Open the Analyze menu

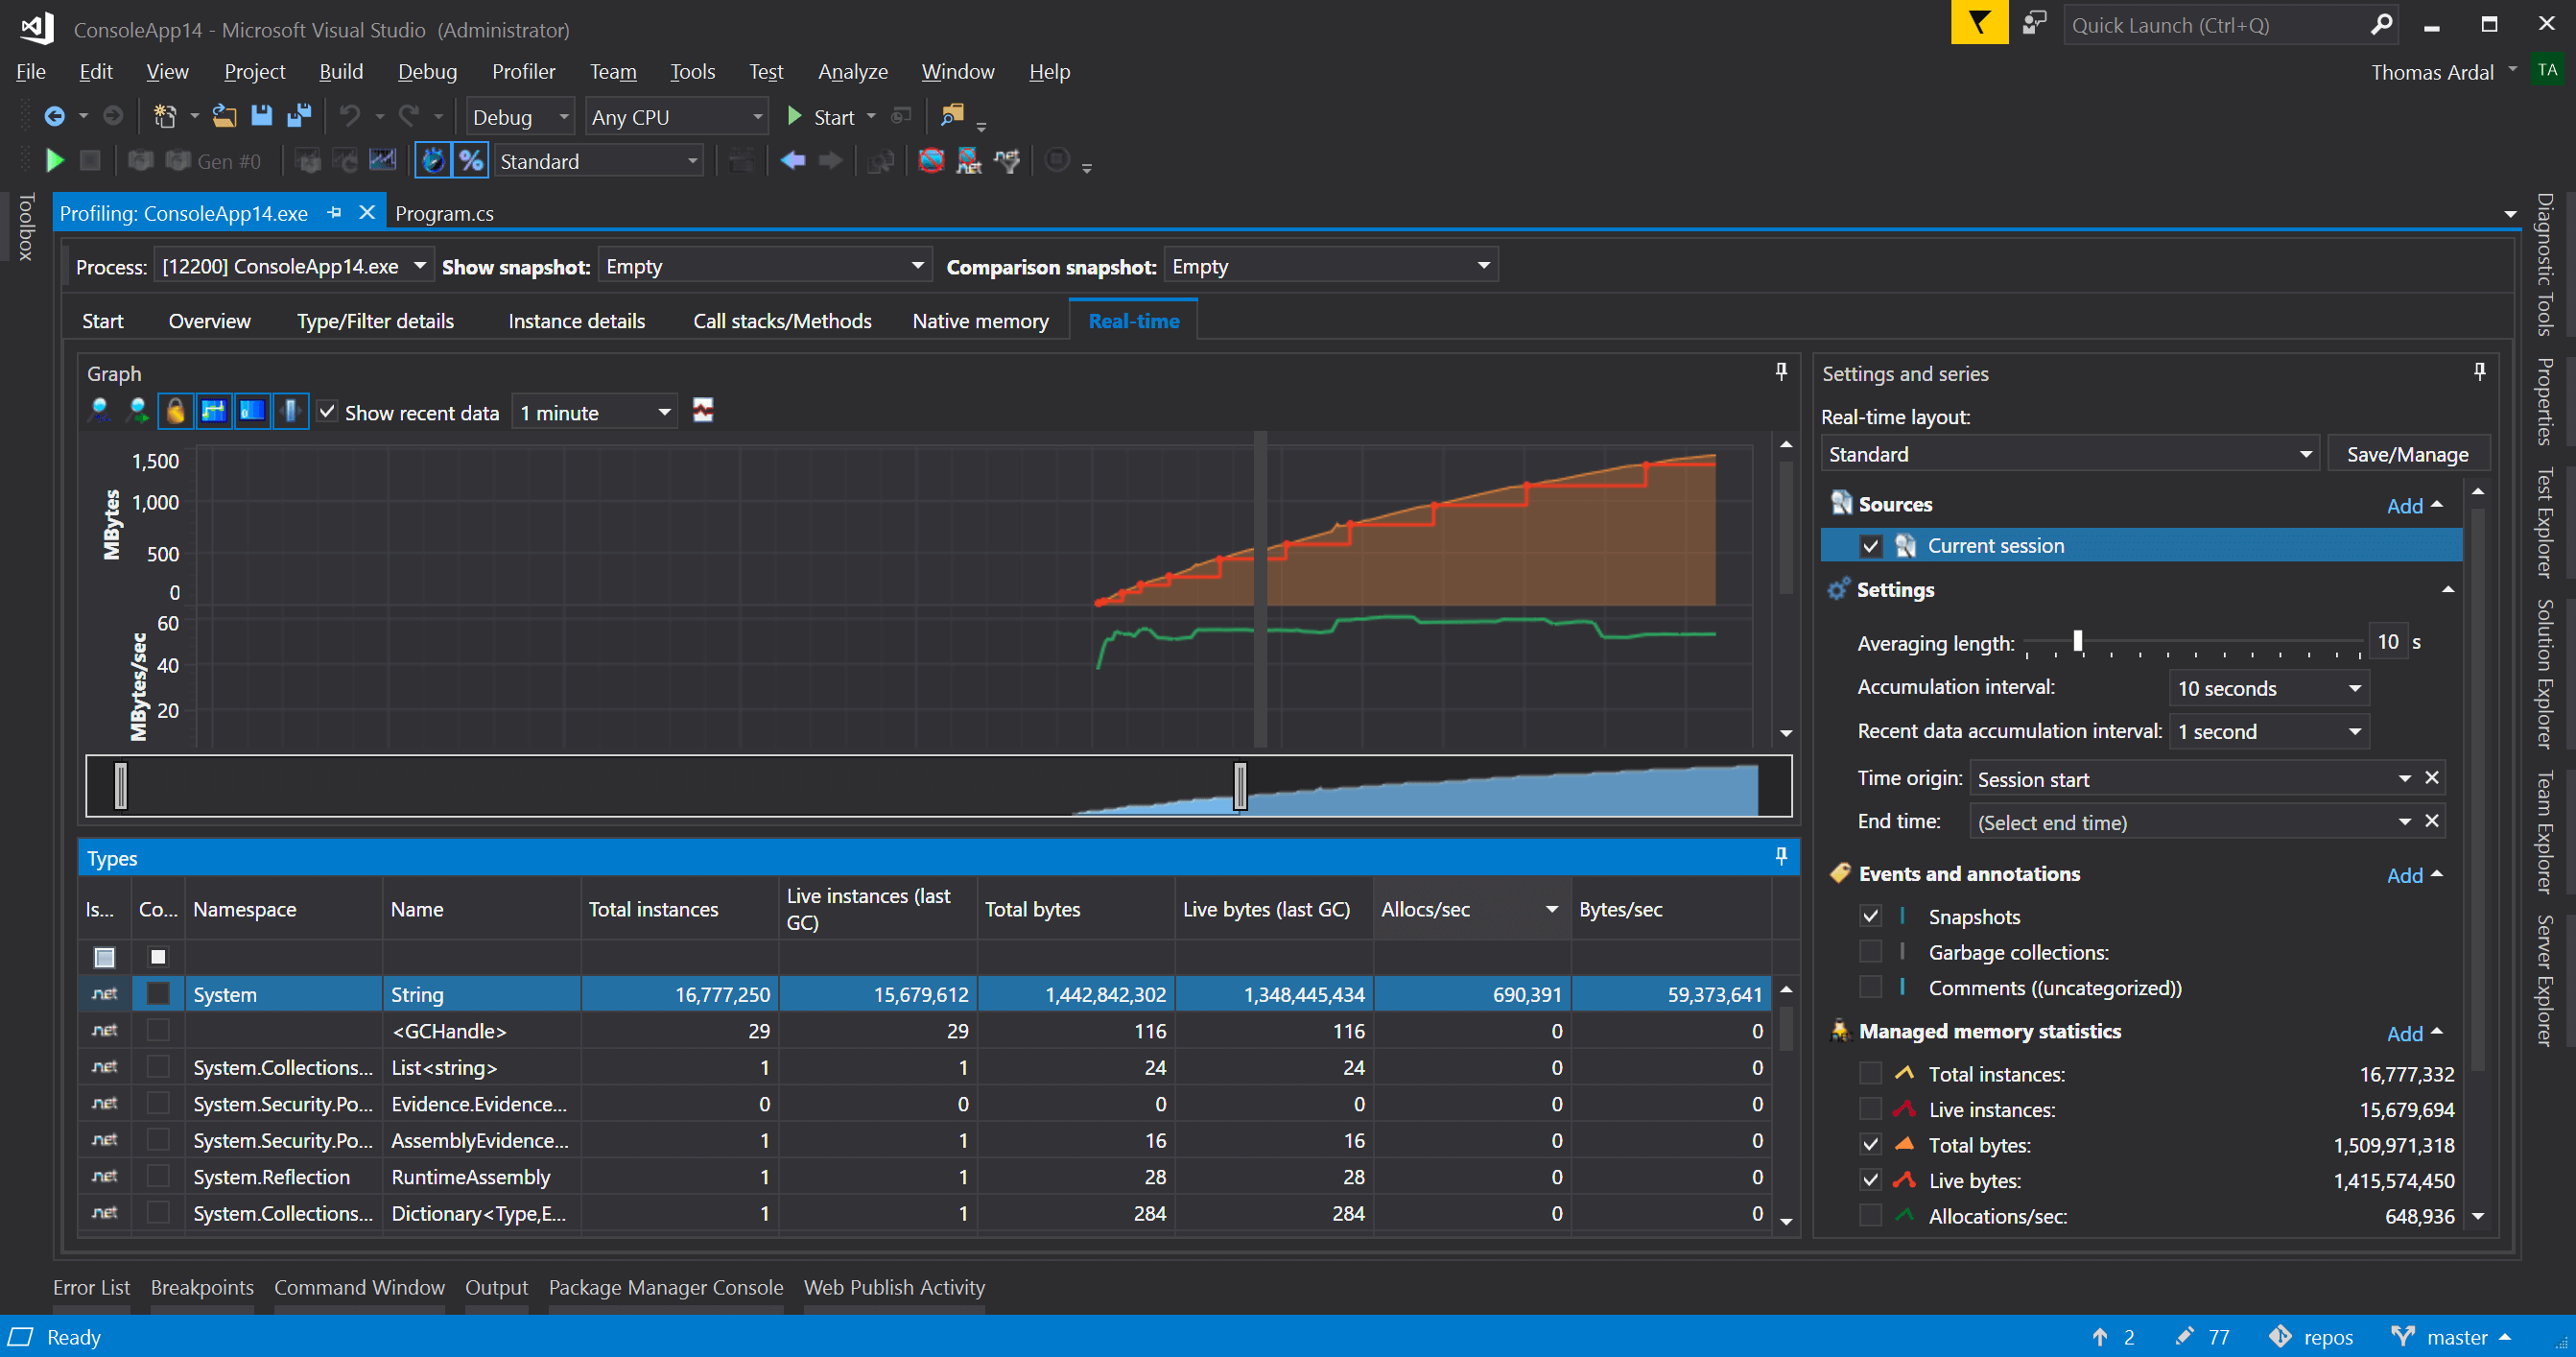point(852,71)
